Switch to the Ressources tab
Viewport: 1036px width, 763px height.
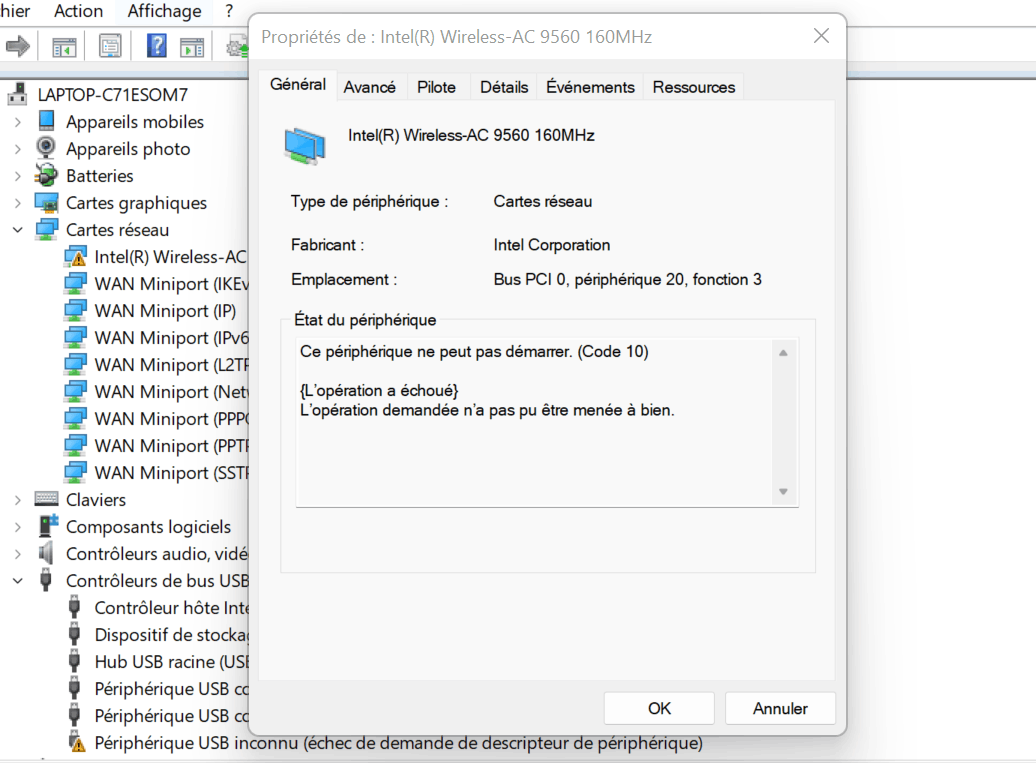coord(694,87)
